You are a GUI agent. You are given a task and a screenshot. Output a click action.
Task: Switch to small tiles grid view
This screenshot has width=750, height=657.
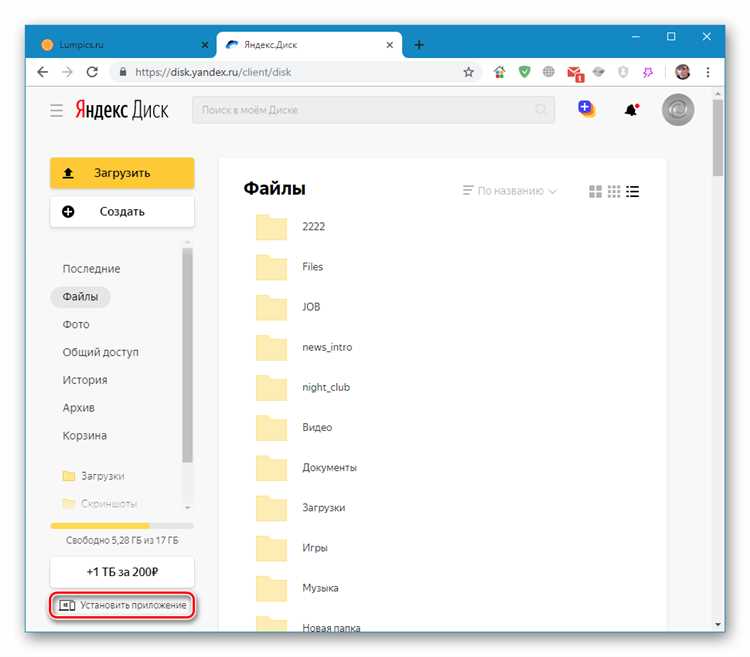click(614, 191)
